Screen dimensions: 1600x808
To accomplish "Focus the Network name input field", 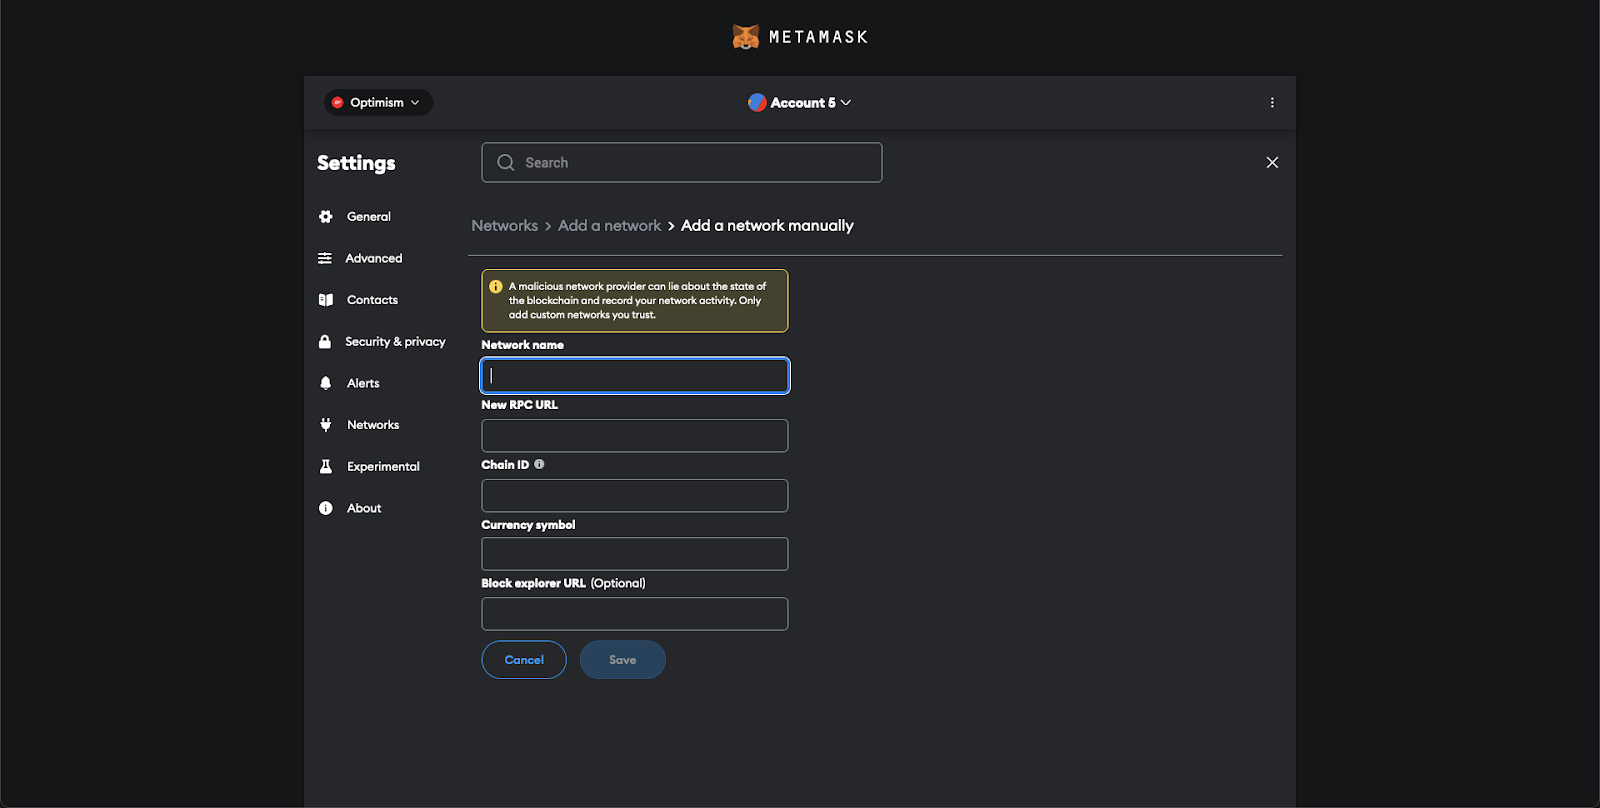I will pyautogui.click(x=635, y=376).
